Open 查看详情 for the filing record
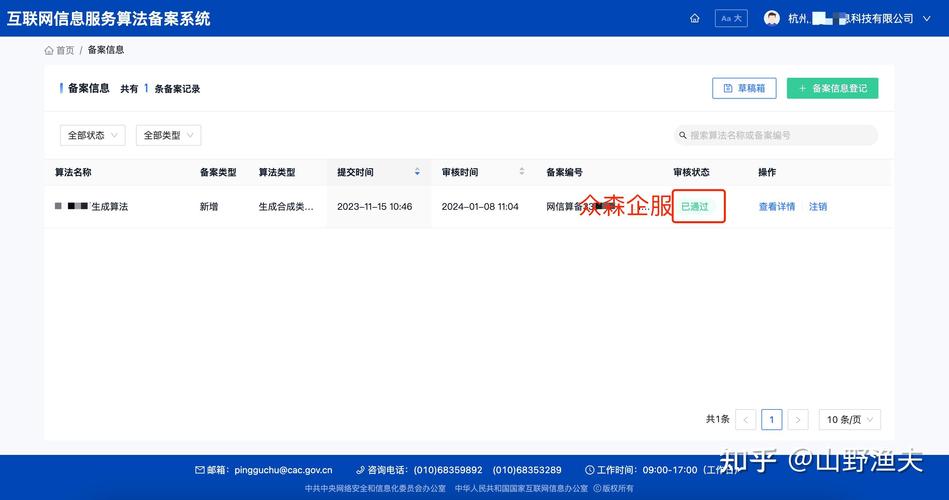Screen dimensions: 949x500 [777, 206]
